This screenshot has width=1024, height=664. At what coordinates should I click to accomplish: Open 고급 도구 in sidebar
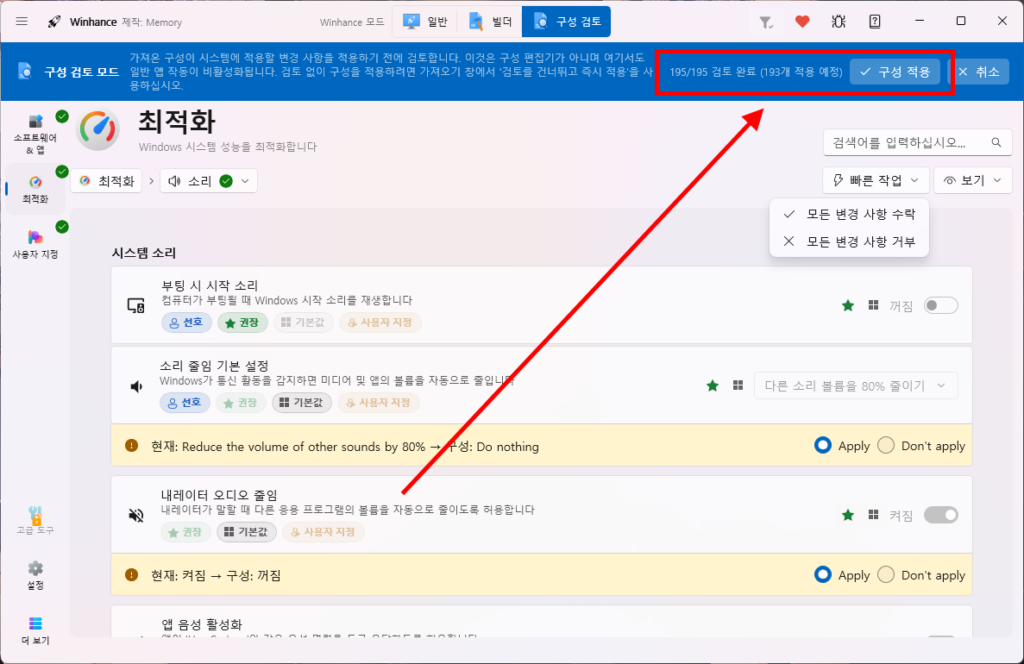35,521
